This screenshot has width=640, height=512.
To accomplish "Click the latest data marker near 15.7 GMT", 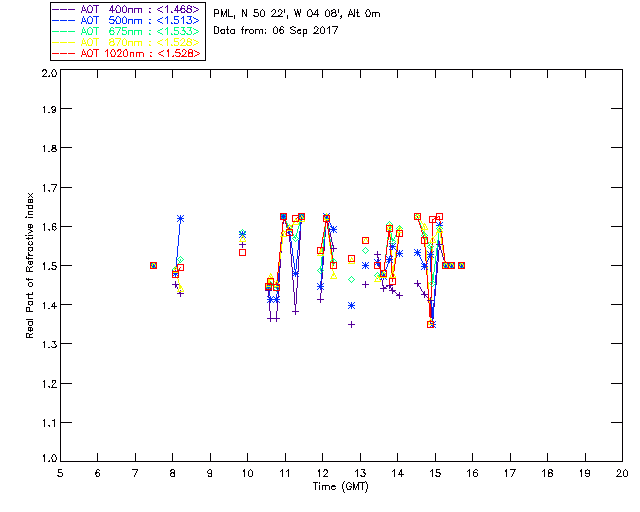I will pos(461,265).
